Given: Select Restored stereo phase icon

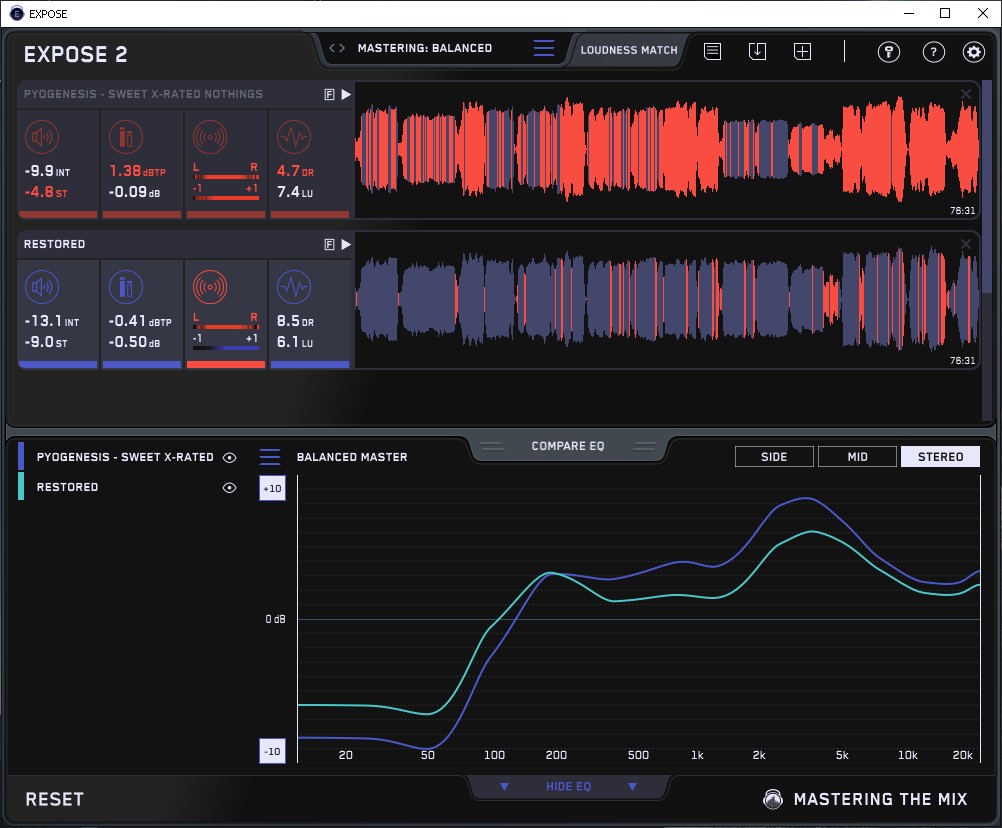Looking at the screenshot, I should coord(210,287).
